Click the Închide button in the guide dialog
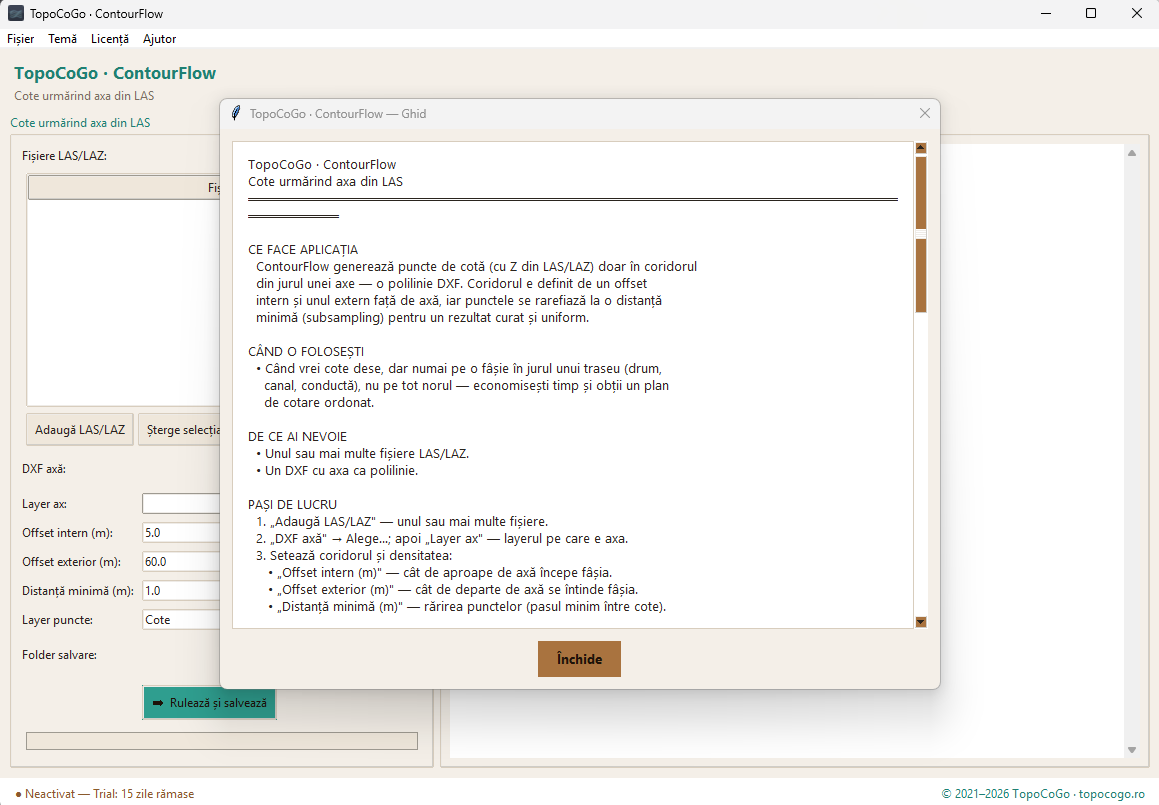 (579, 659)
